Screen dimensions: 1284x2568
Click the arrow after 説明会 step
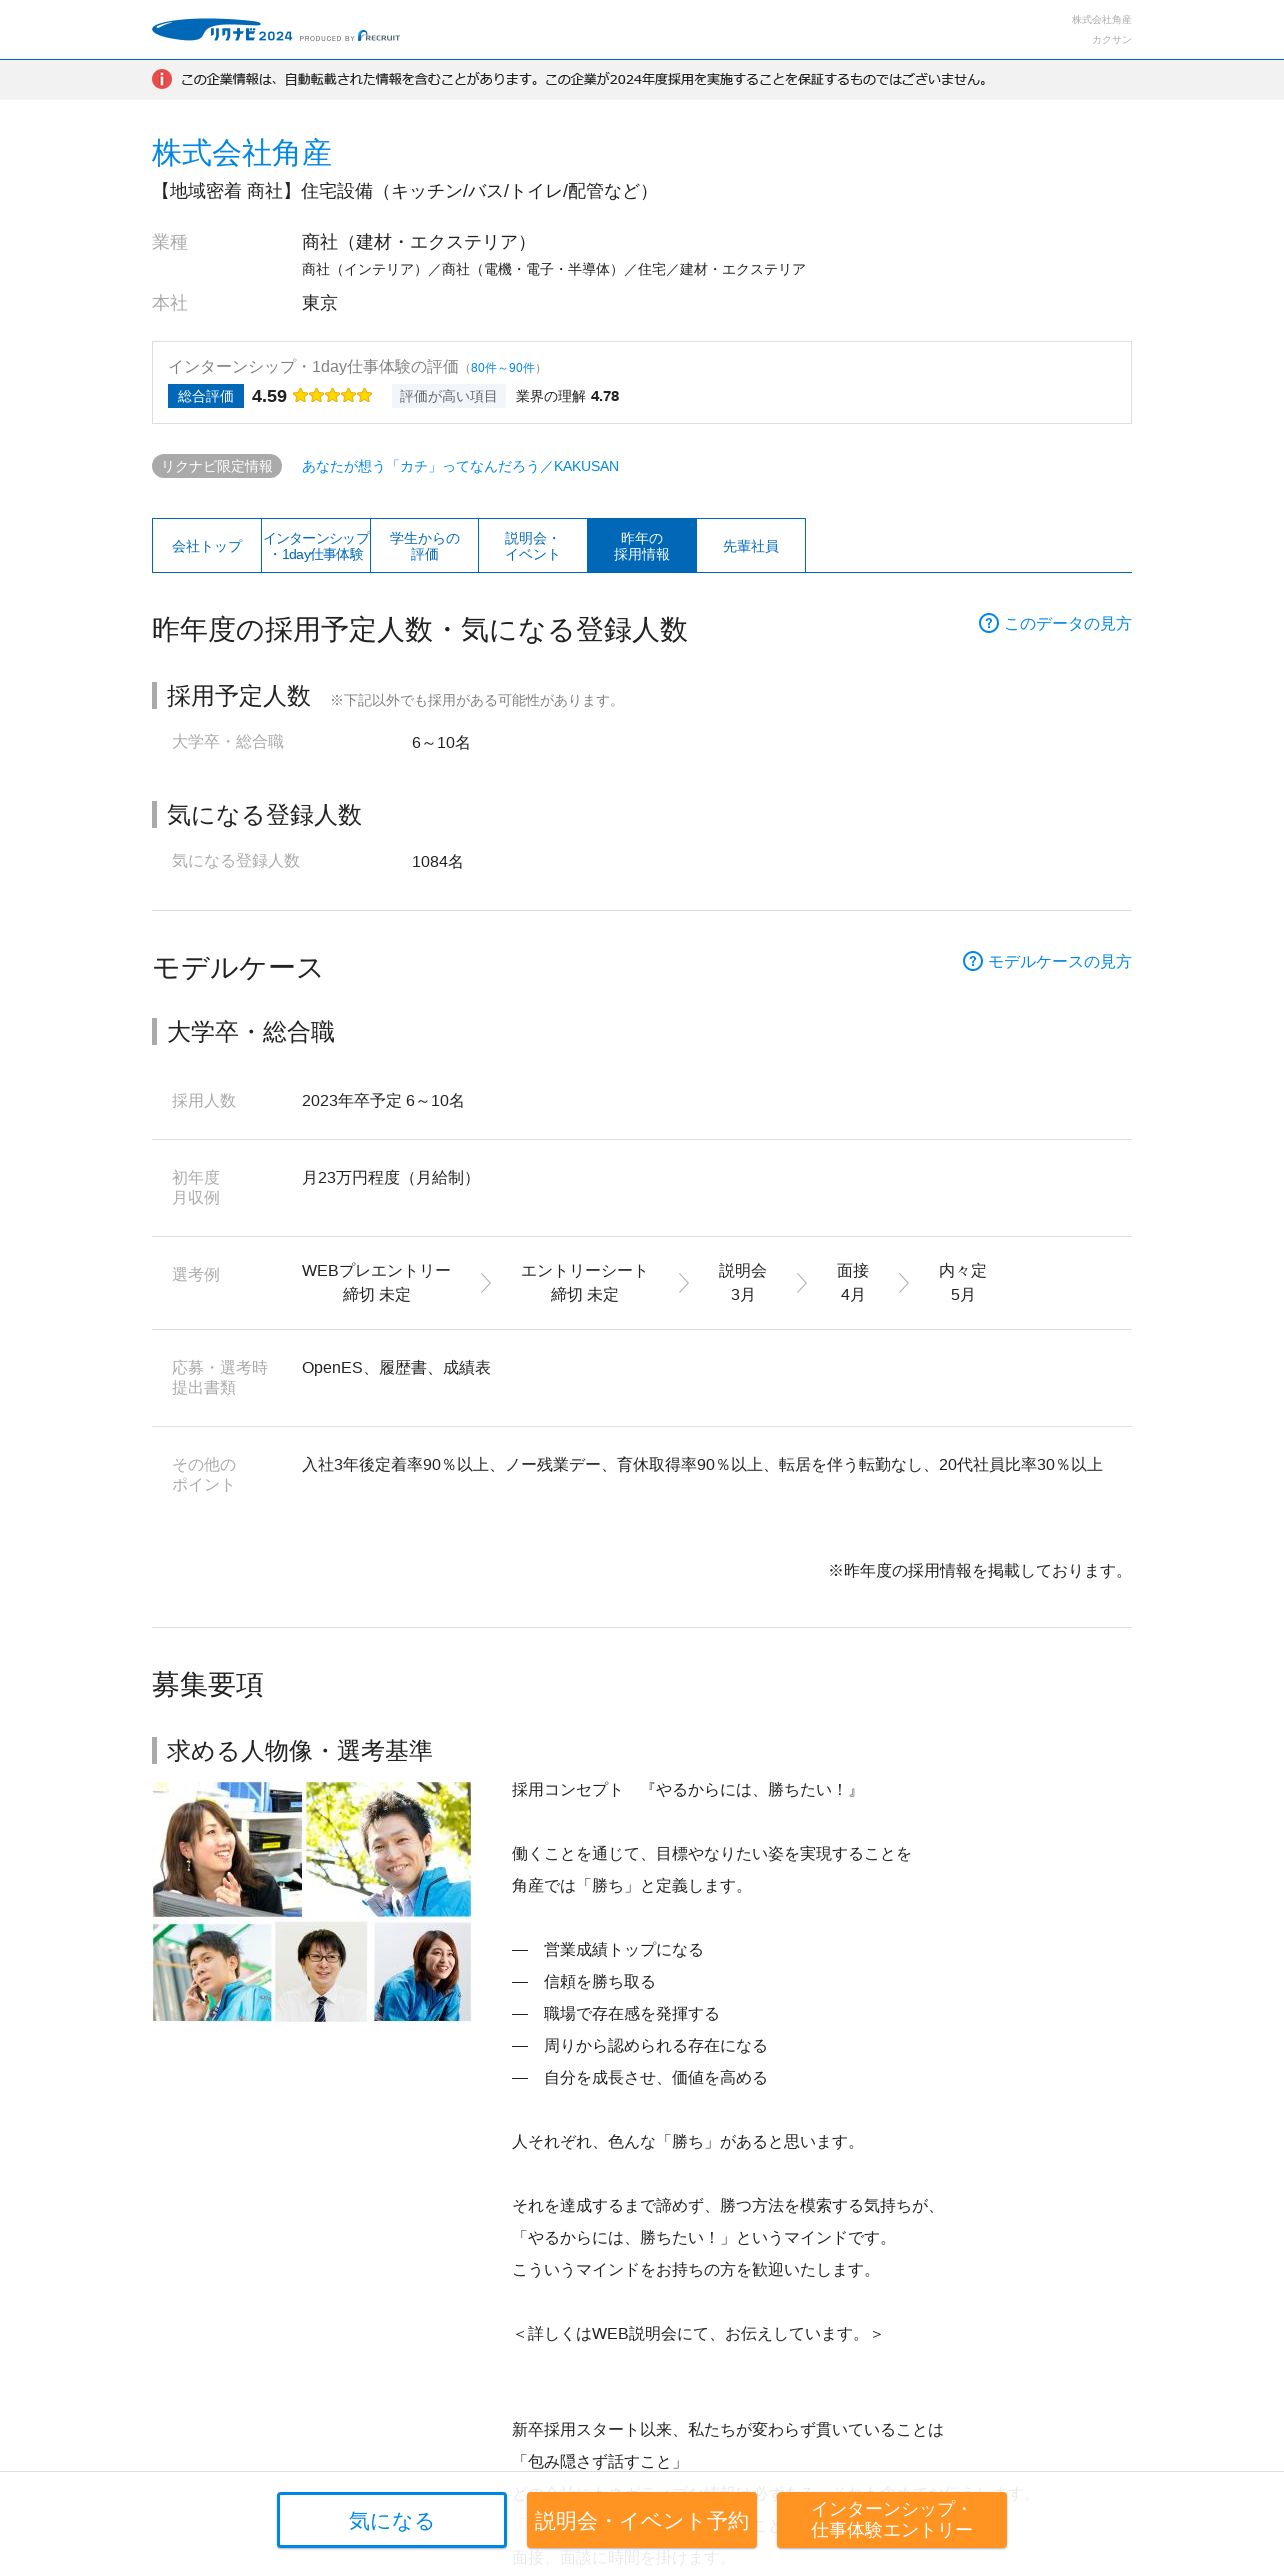pyautogui.click(x=802, y=1283)
